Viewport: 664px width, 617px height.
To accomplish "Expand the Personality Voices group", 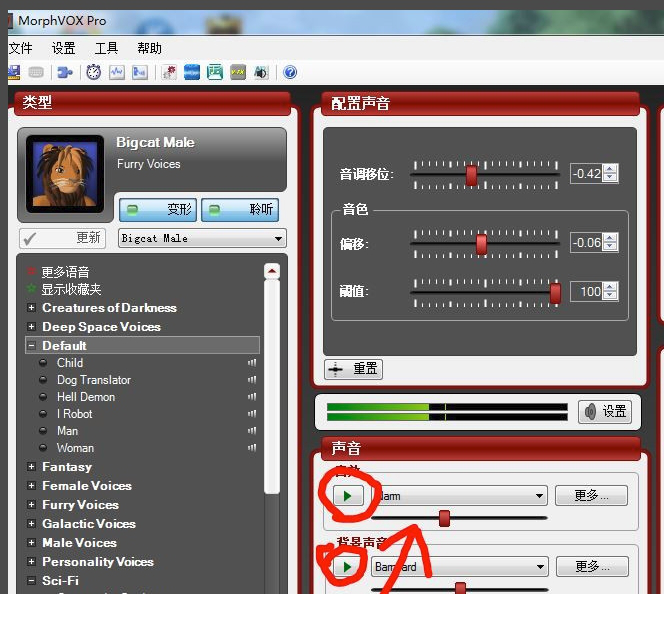I will pyautogui.click(x=31, y=562).
